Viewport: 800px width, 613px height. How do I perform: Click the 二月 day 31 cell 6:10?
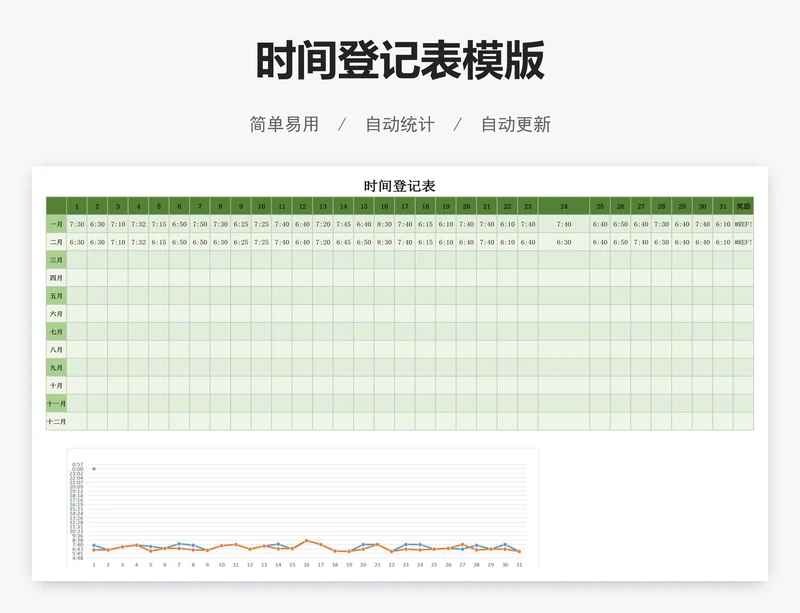(723, 242)
